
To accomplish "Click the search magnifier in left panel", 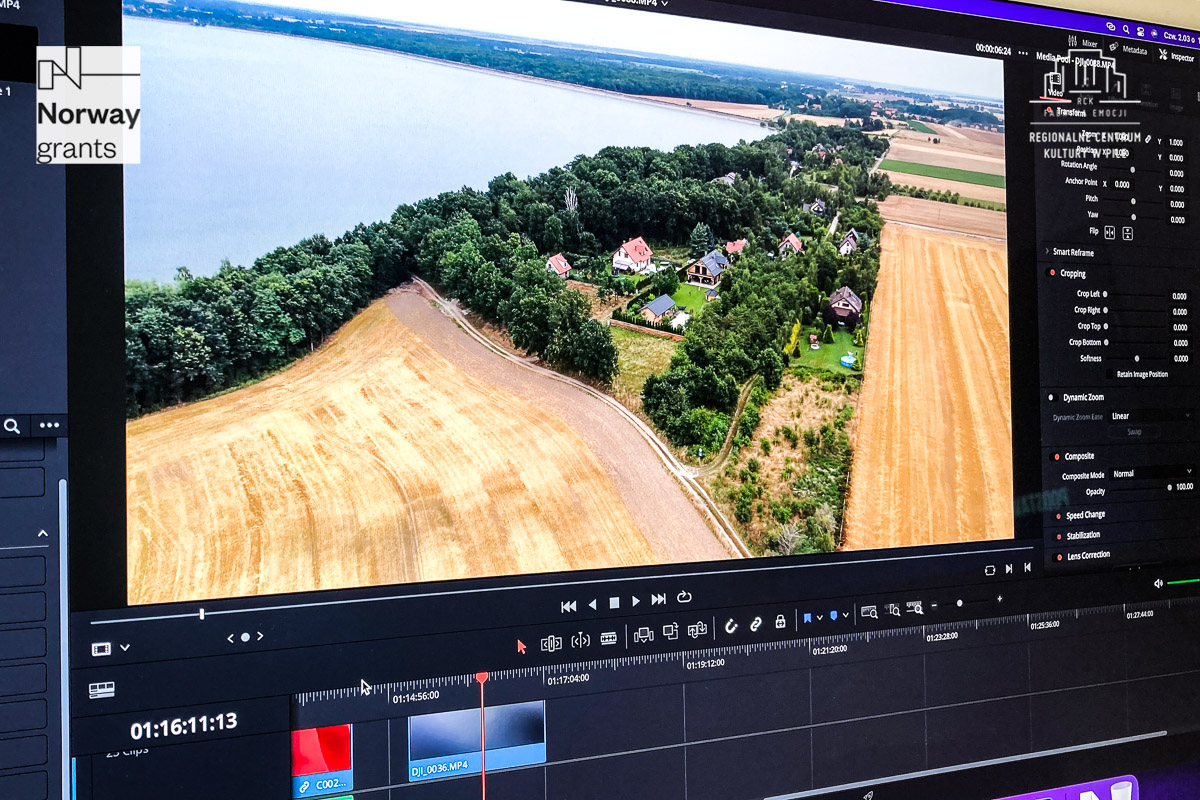I will tap(12, 426).
